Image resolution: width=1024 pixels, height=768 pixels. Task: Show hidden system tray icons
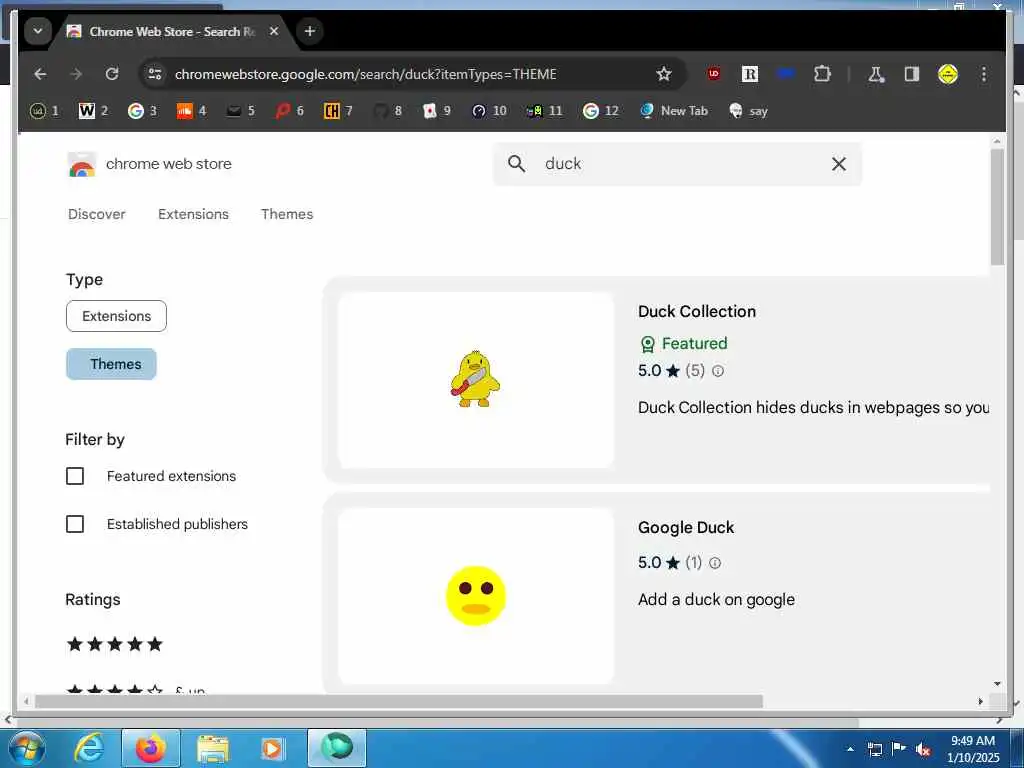tap(850, 748)
